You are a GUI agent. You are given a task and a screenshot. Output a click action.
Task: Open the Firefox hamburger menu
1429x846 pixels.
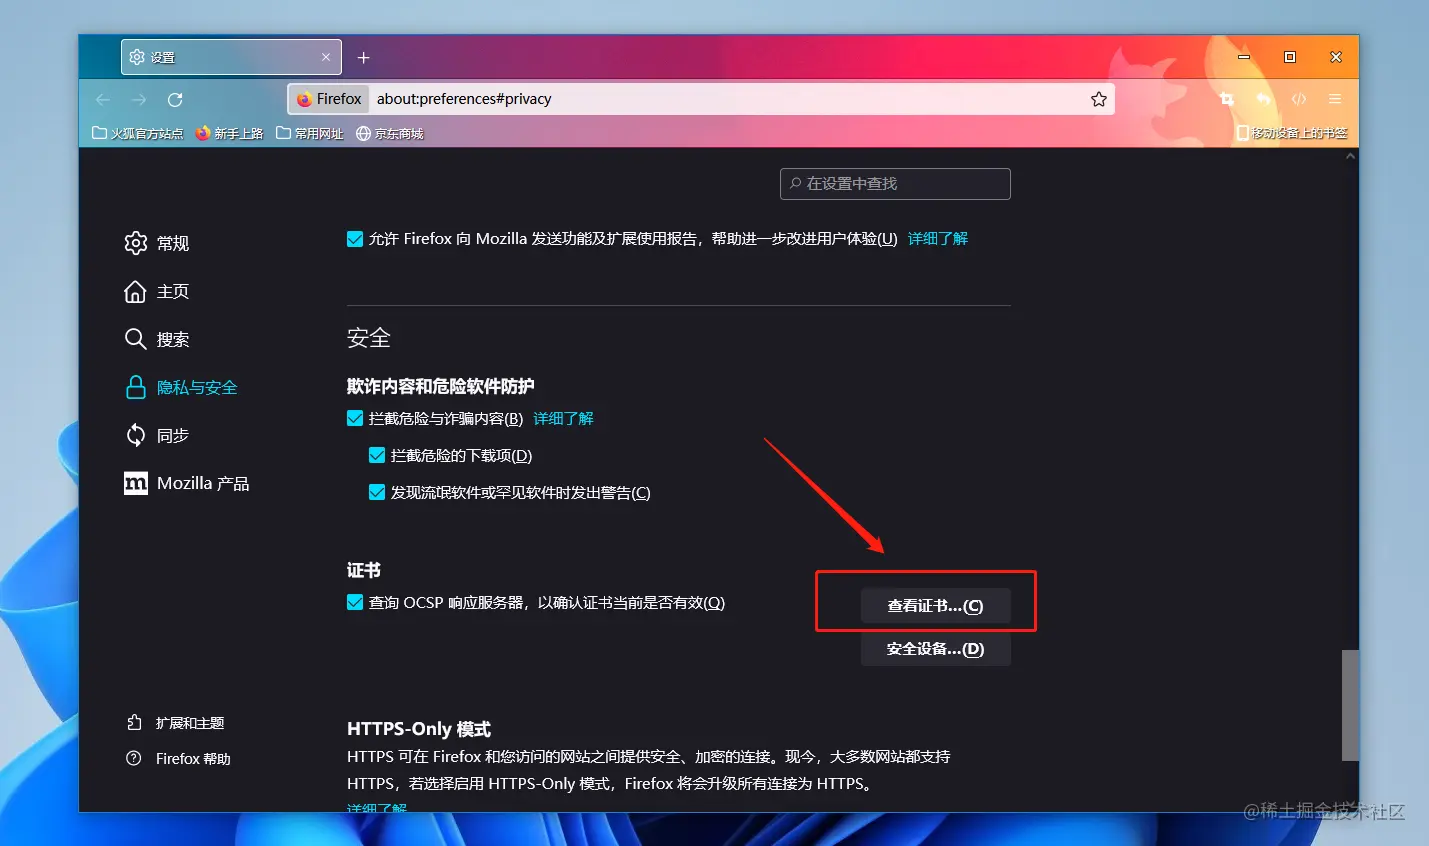click(x=1335, y=99)
